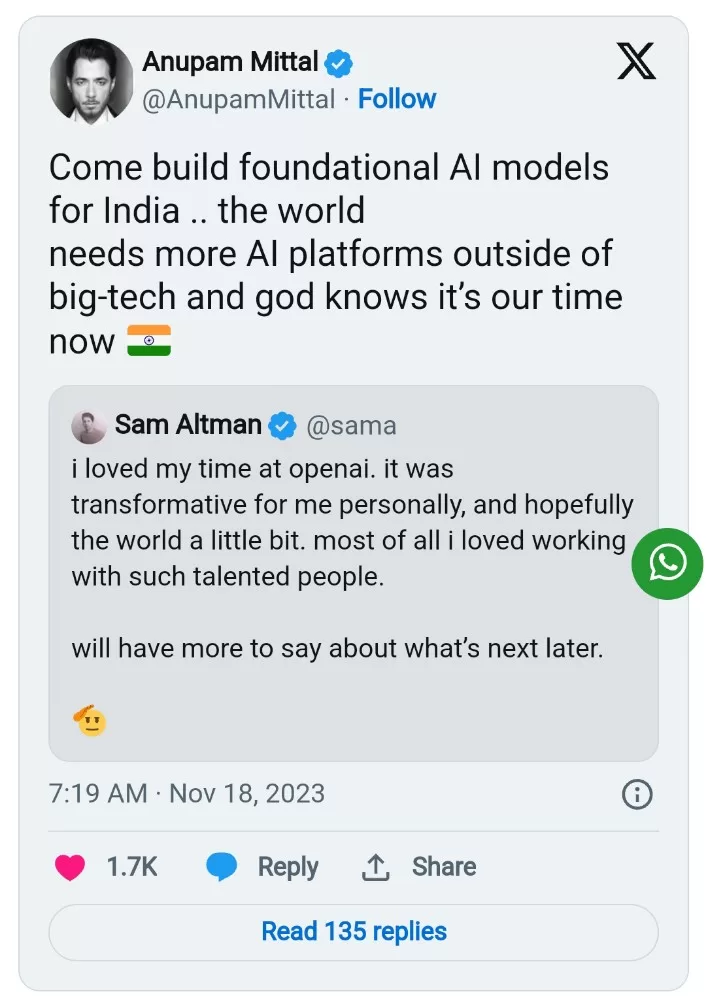Click Sam Altman's small avatar in quote
This screenshot has width=706, height=997.
(x=88, y=426)
